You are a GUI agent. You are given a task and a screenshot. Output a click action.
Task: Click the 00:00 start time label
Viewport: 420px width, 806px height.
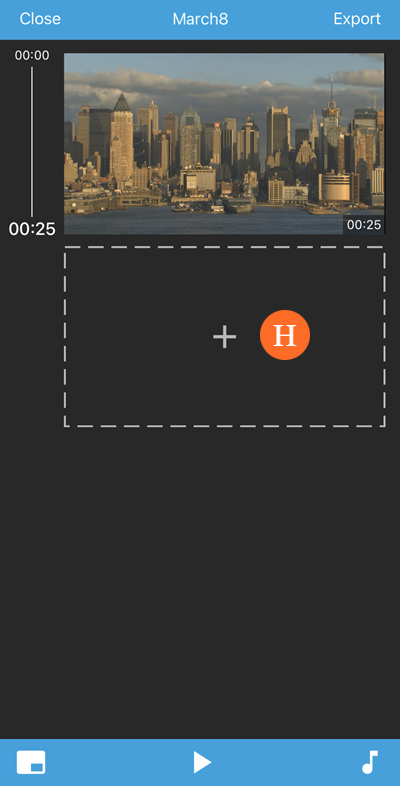32,56
